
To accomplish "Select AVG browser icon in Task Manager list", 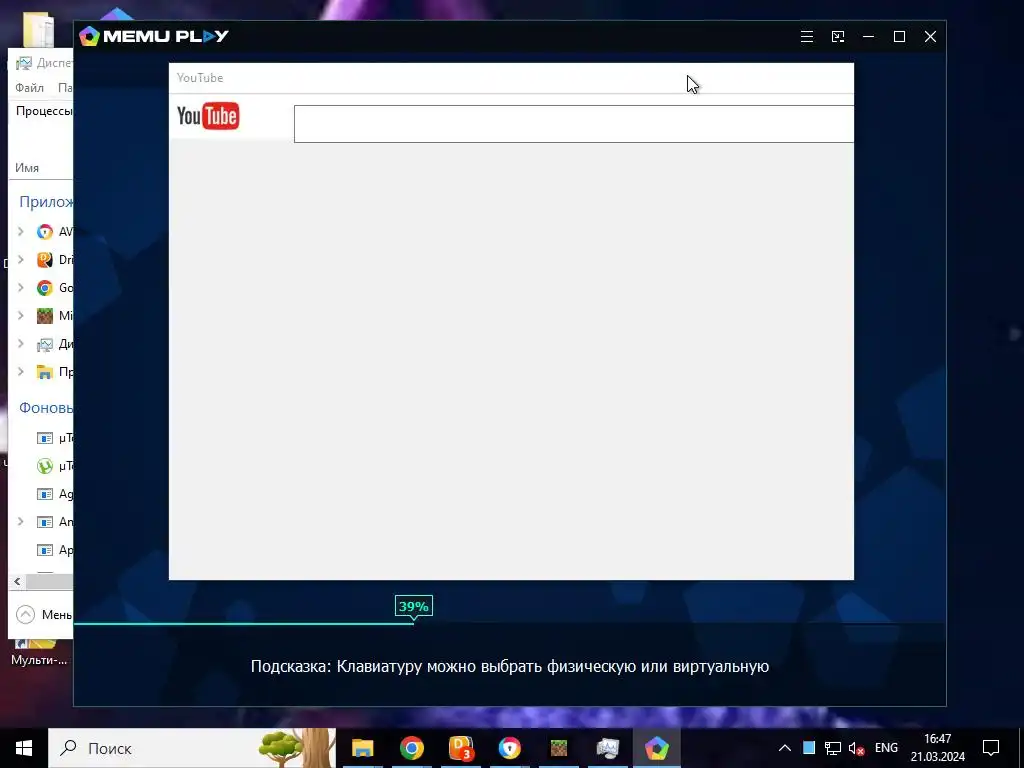I will click(x=44, y=232).
